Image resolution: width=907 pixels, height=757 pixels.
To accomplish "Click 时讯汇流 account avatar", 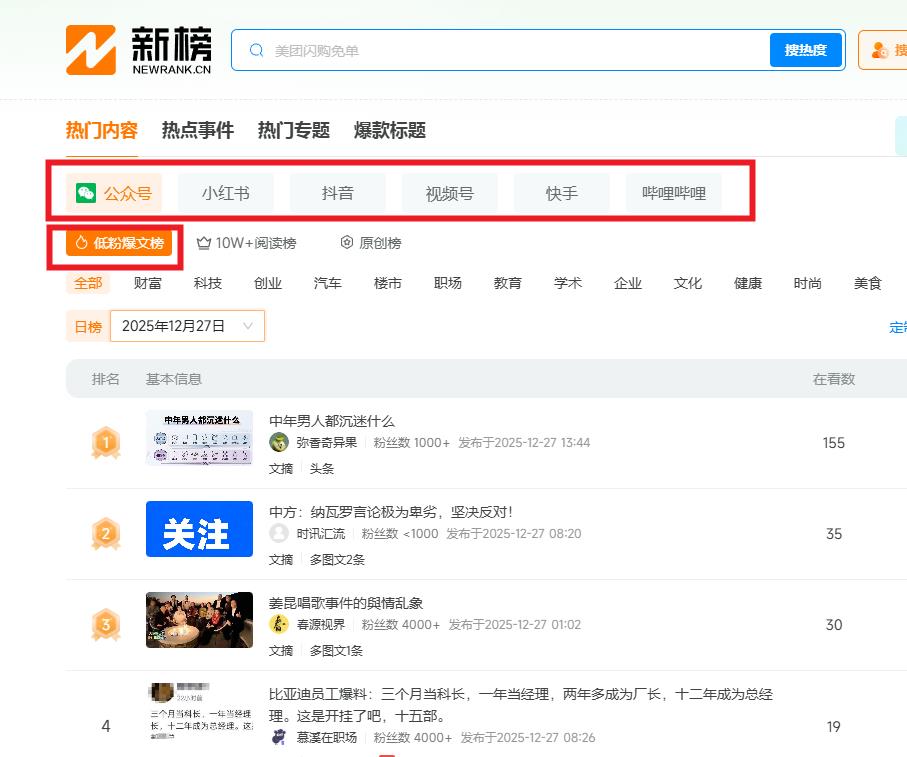I will [x=279, y=533].
